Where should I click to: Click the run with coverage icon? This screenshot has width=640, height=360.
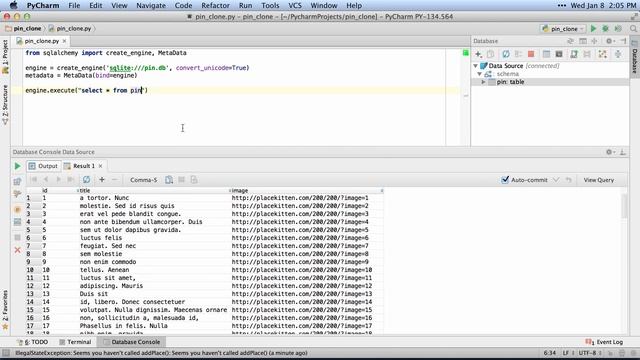pyautogui.click(x=618, y=29)
